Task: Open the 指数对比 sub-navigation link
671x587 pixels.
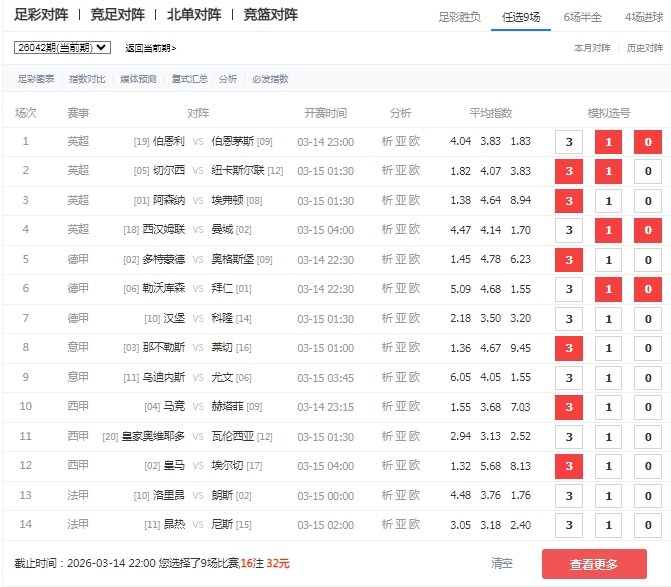Action: [x=87, y=79]
